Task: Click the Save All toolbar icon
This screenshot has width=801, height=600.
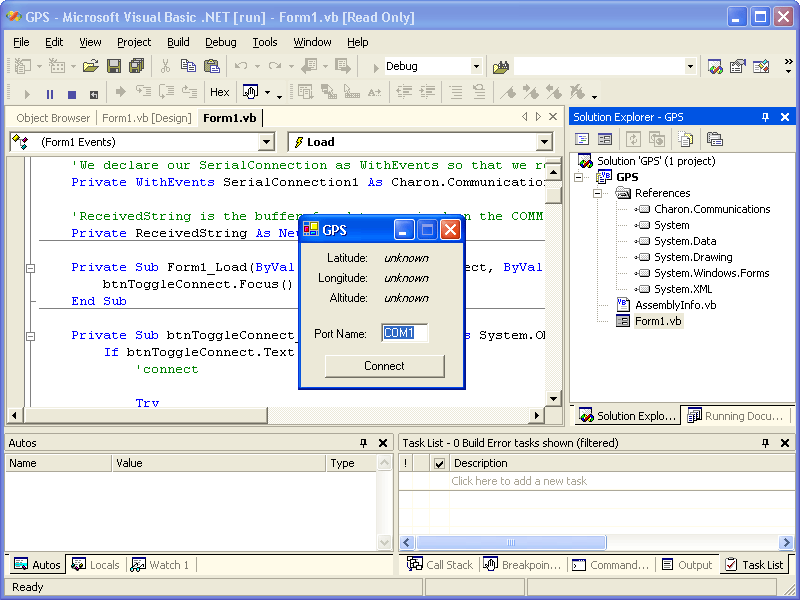Action: pyautogui.click(x=136, y=66)
